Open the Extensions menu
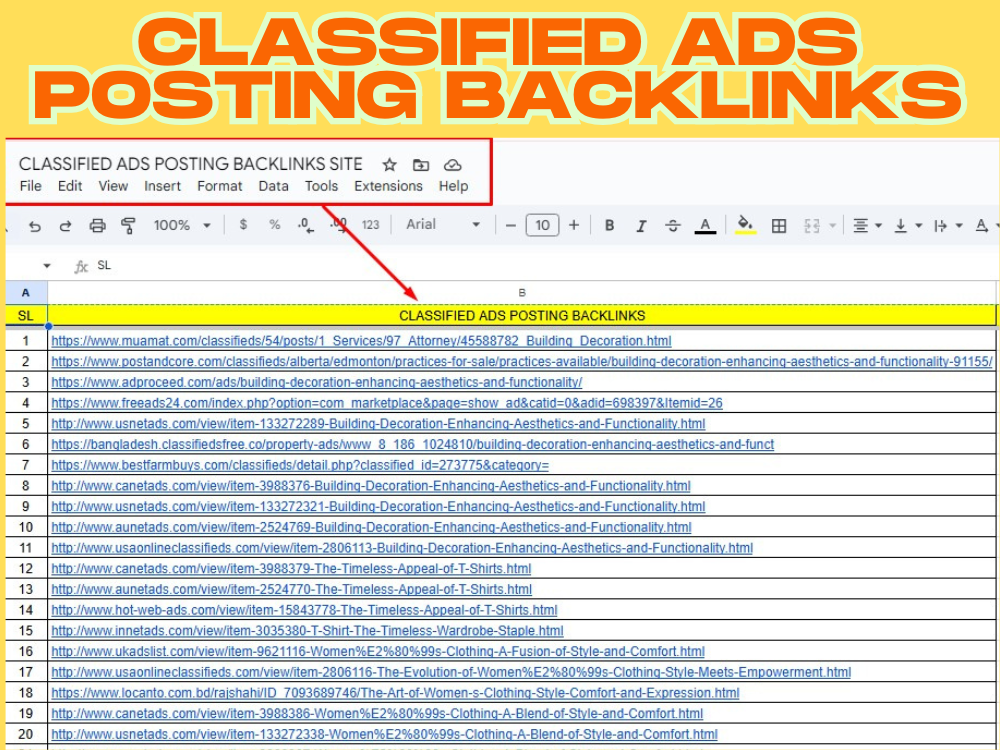 [388, 186]
